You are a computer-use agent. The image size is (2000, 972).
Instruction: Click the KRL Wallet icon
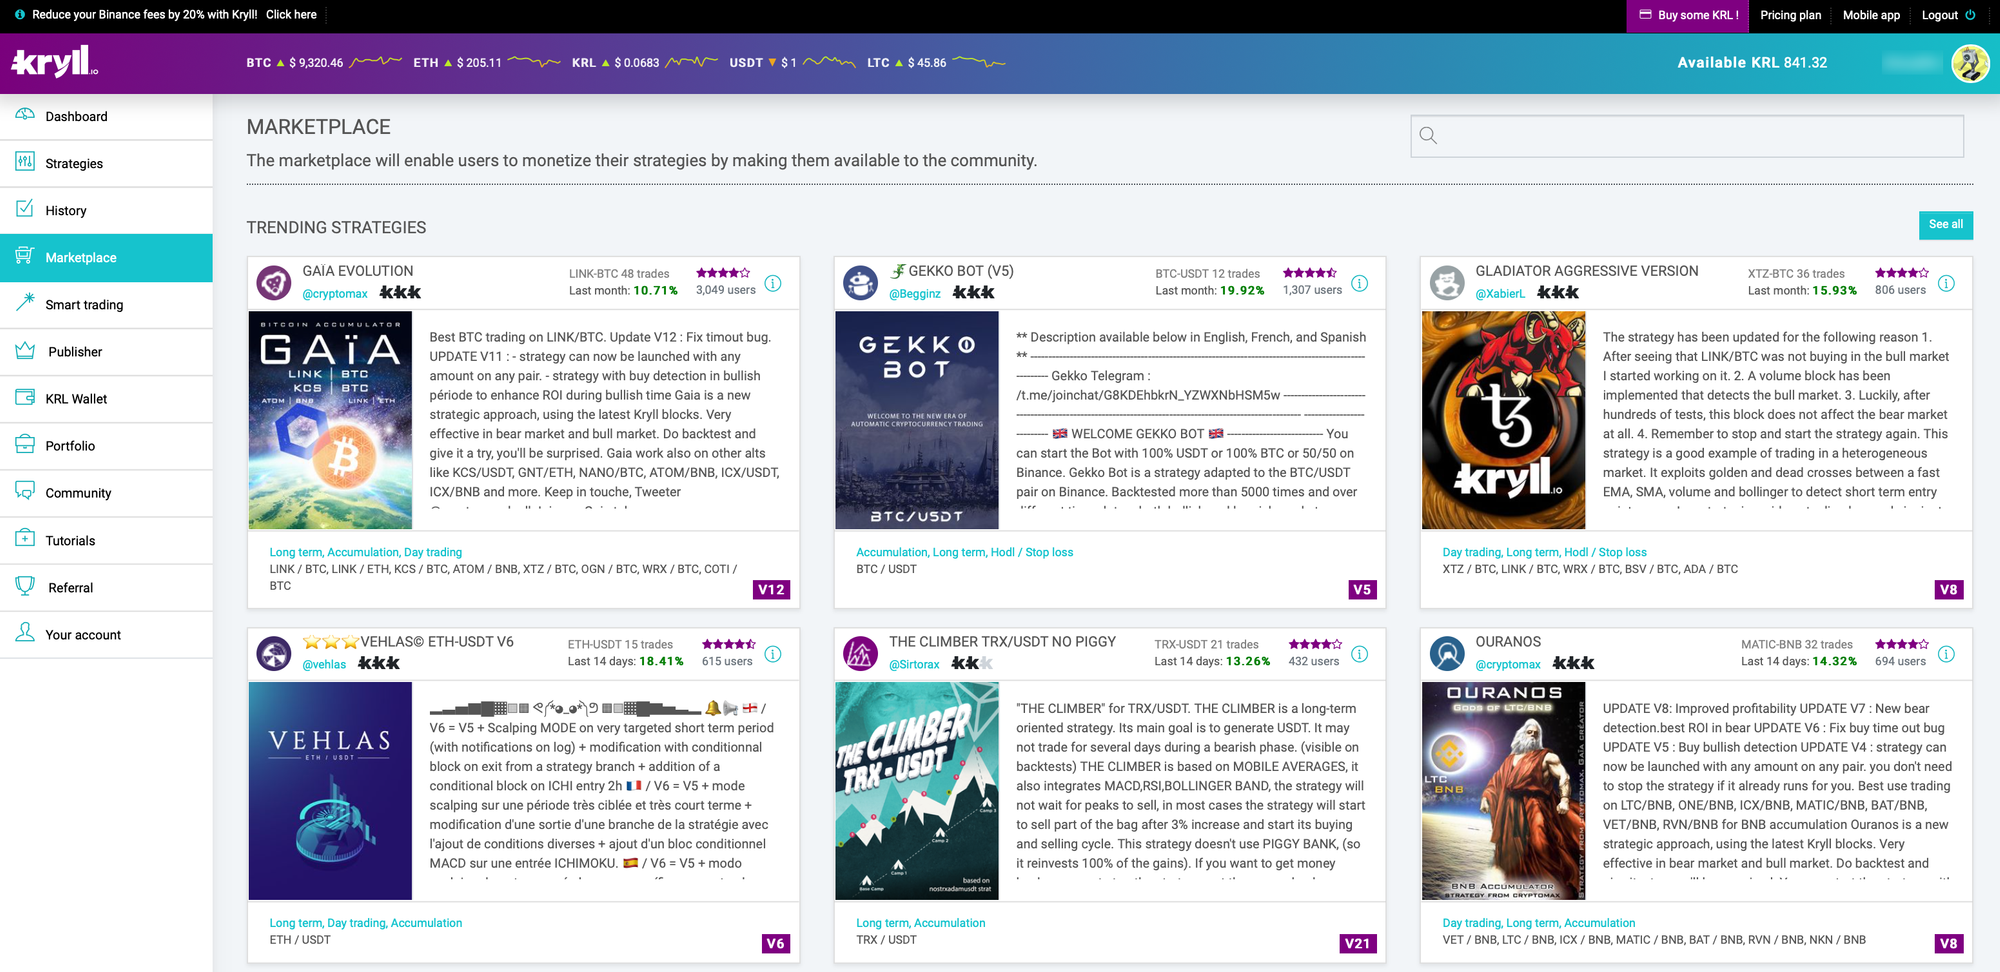(x=25, y=397)
